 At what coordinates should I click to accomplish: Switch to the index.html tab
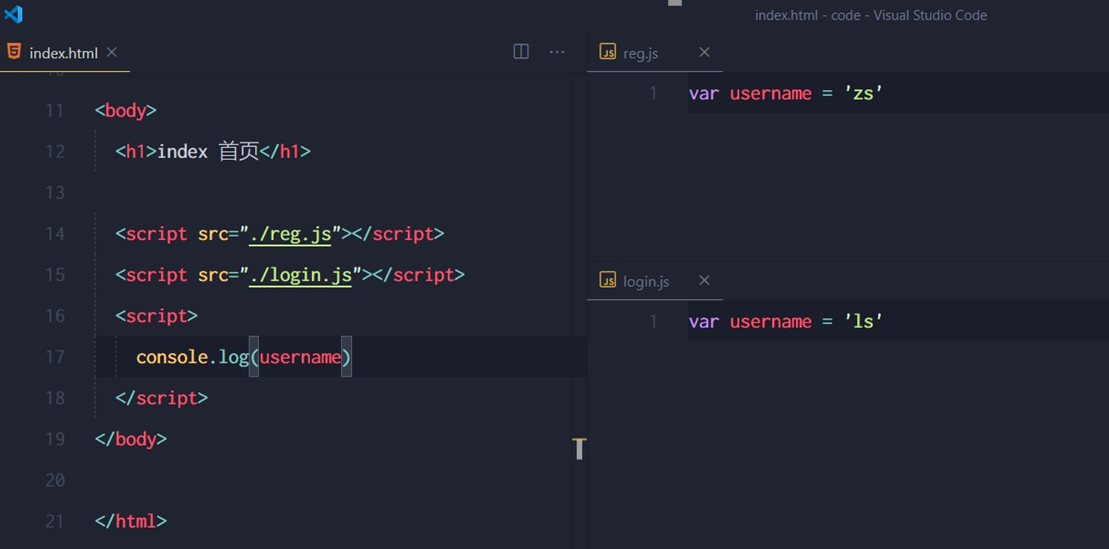63,53
